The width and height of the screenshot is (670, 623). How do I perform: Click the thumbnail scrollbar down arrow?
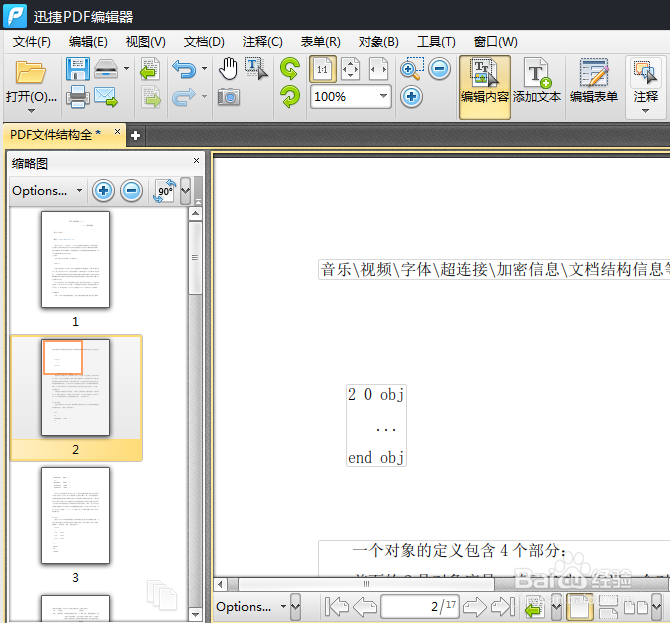[x=195, y=614]
